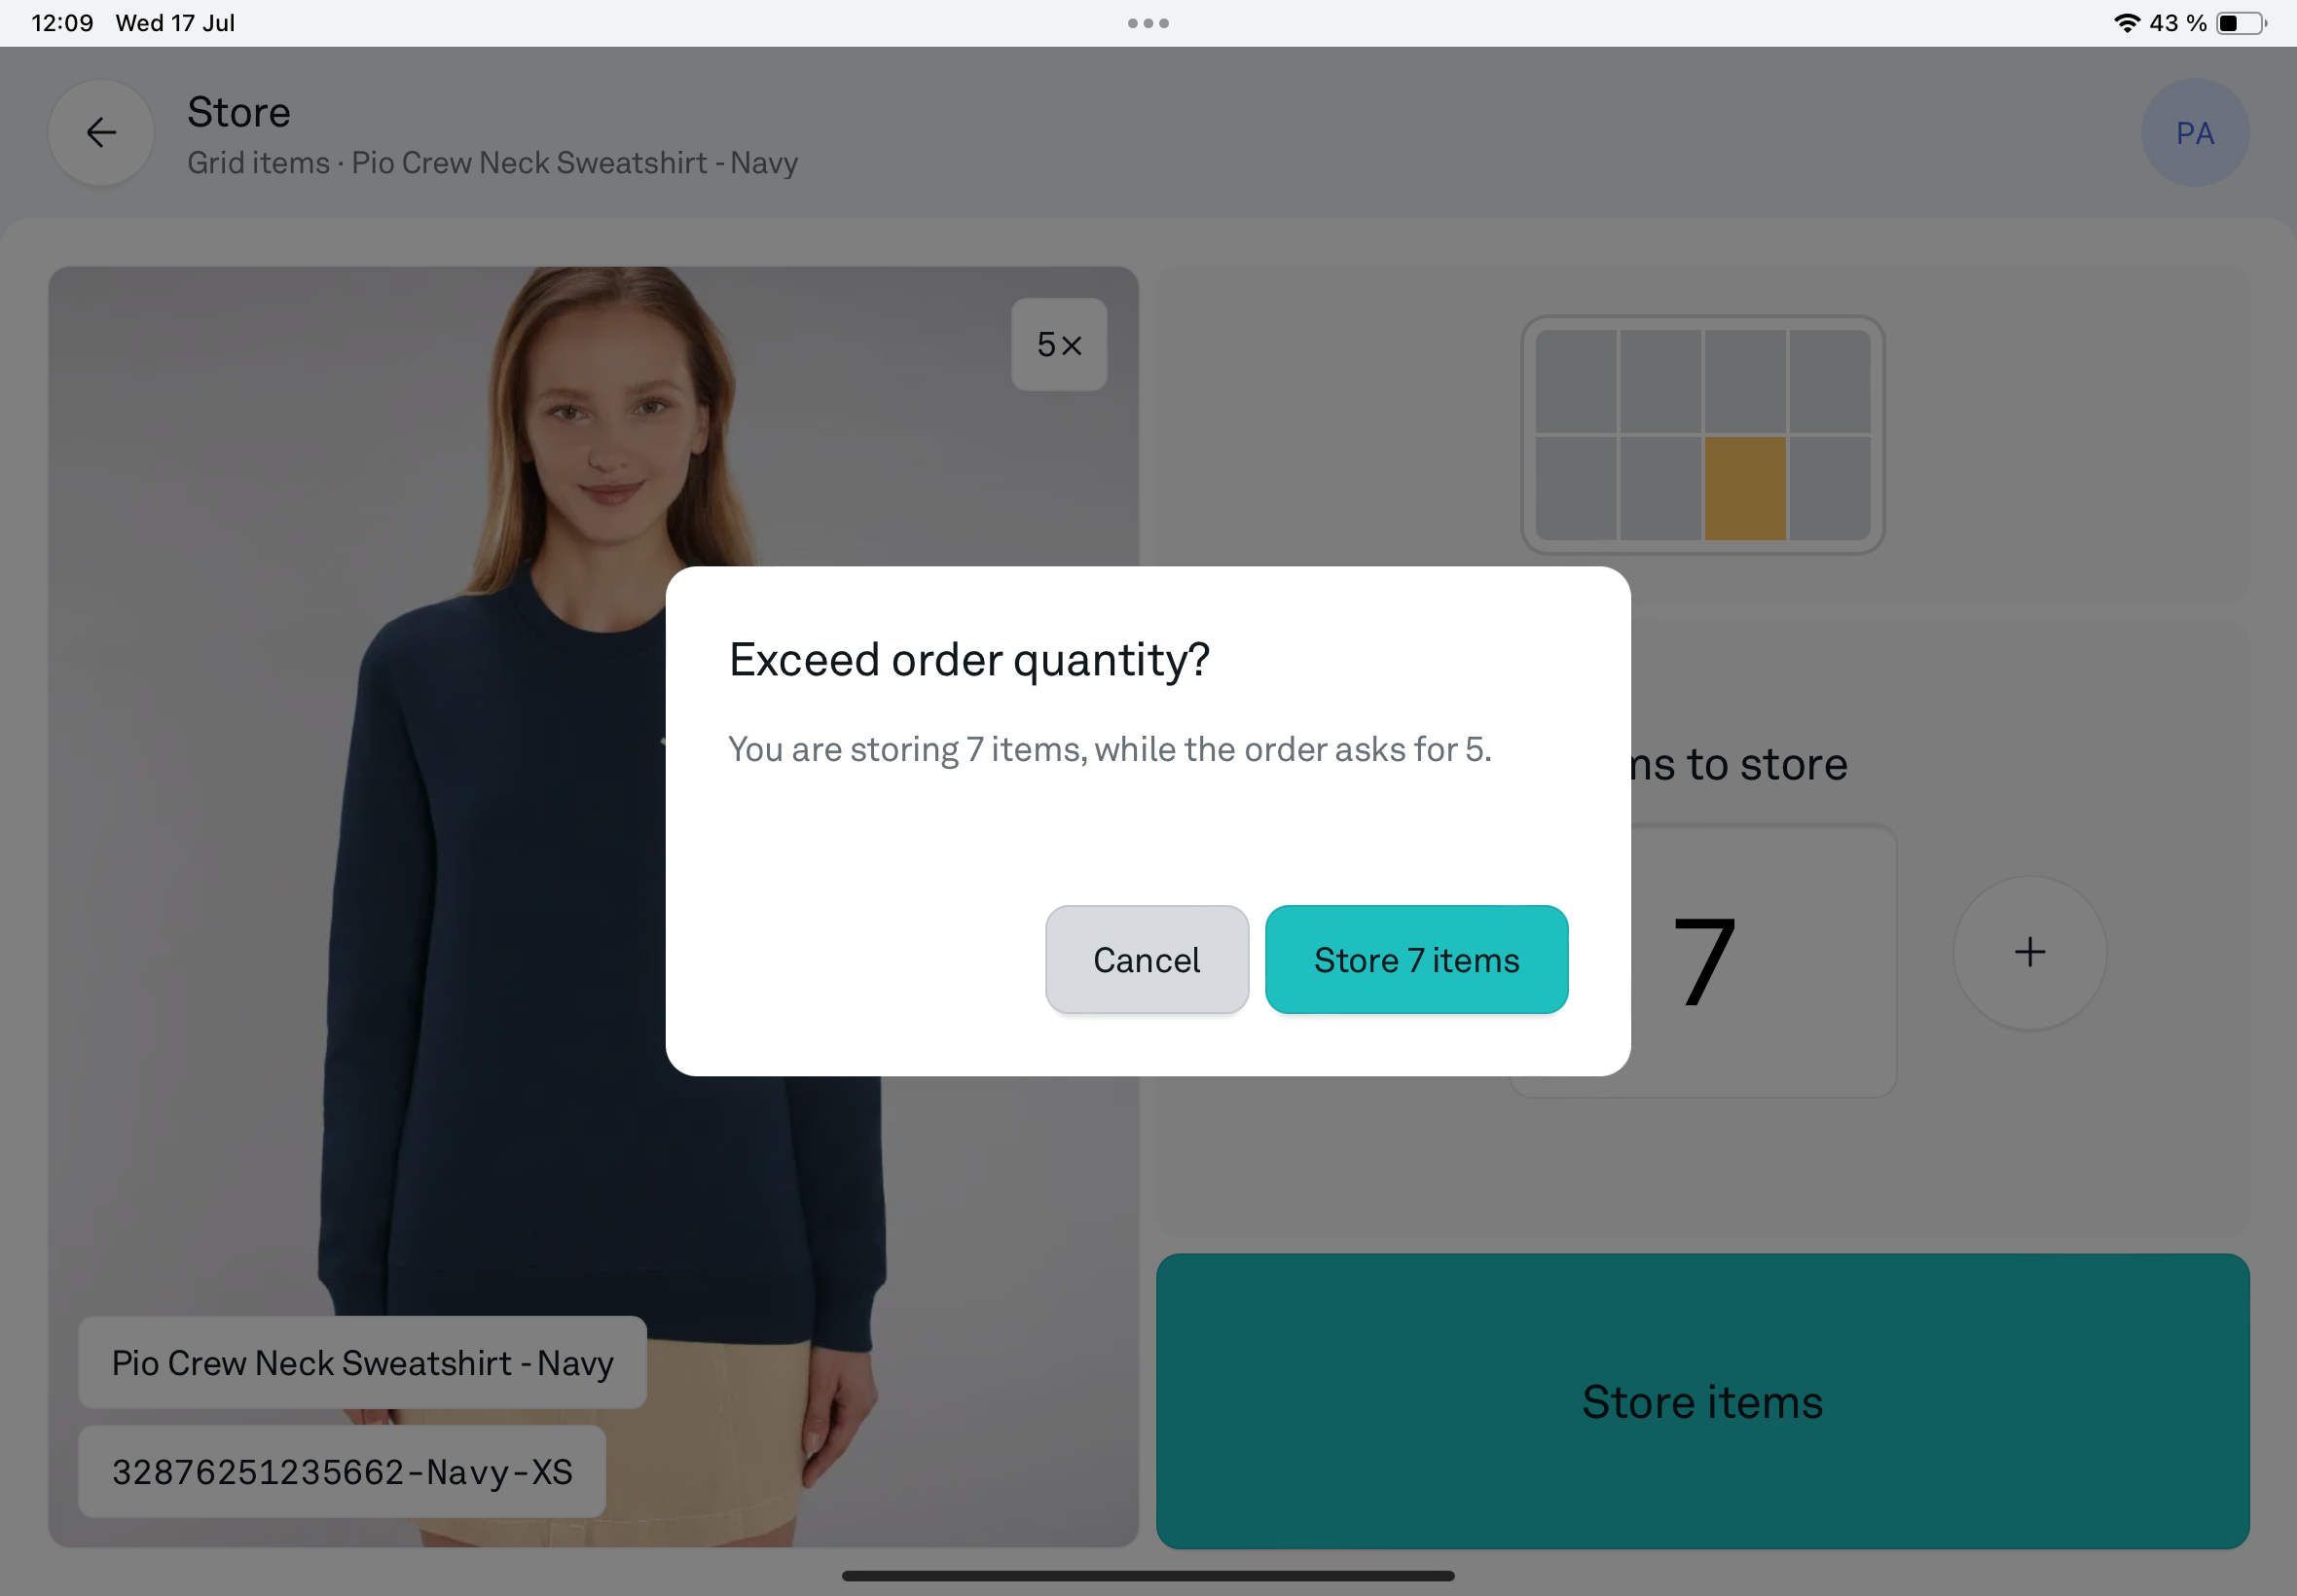Select the top-right grid compartment
This screenshot has width=2297, height=1596.
coord(1829,381)
